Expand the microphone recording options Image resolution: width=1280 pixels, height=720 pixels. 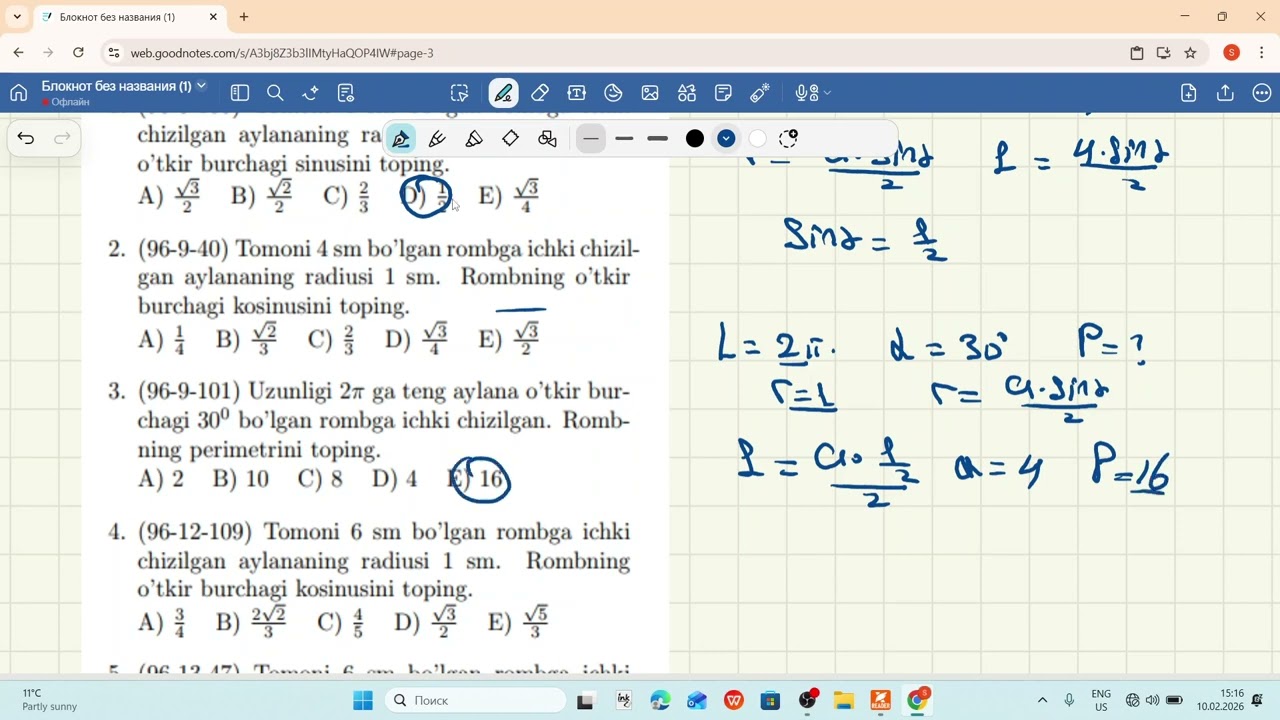827,93
